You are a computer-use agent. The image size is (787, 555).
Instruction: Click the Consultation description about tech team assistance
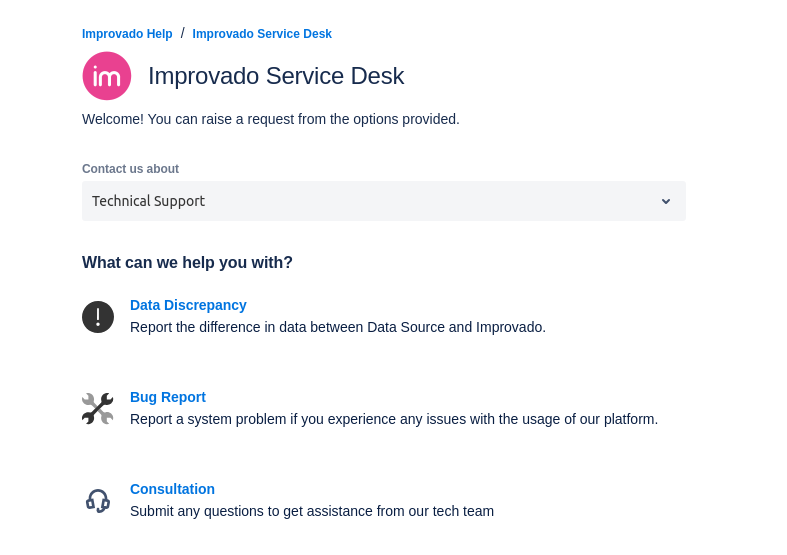[312, 511]
